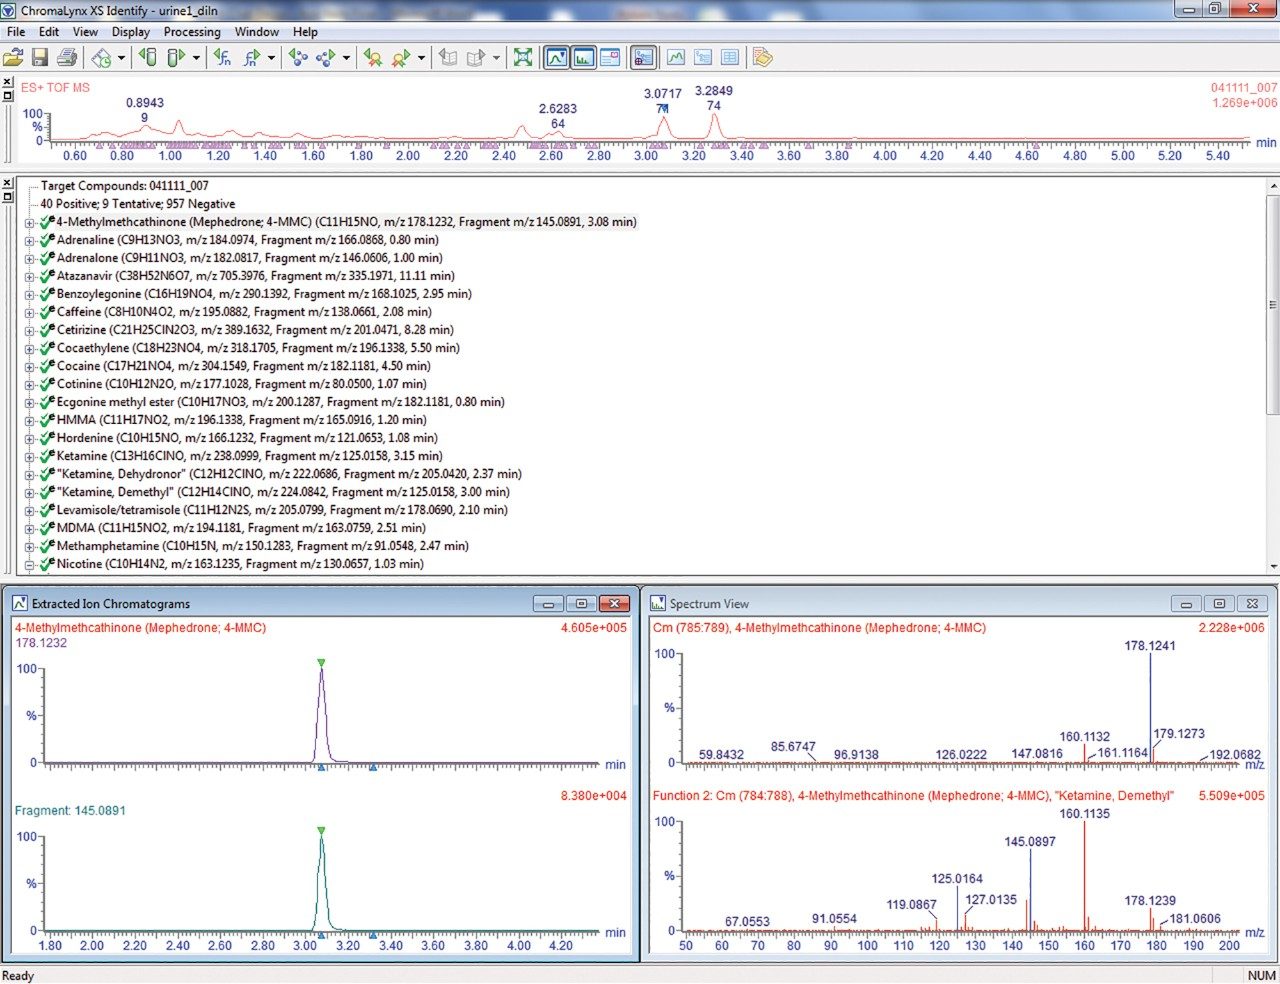Click the green fit-to-window arrows icon
The height and width of the screenshot is (984, 1280).
[522, 58]
